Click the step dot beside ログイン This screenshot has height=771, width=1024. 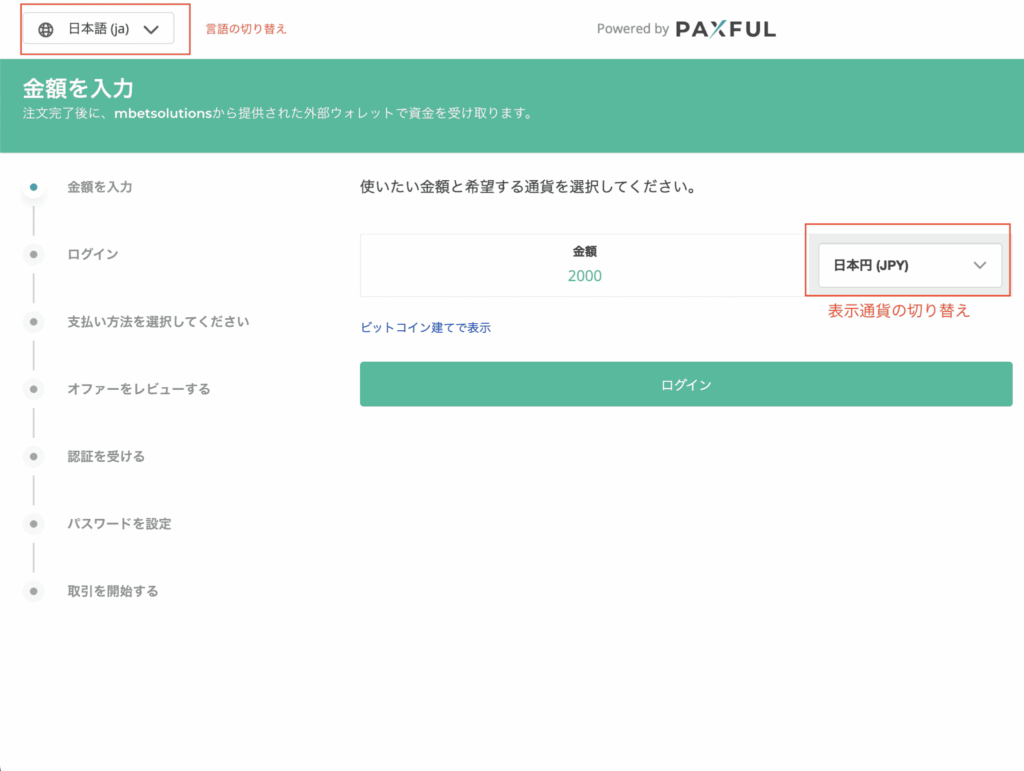(x=34, y=254)
